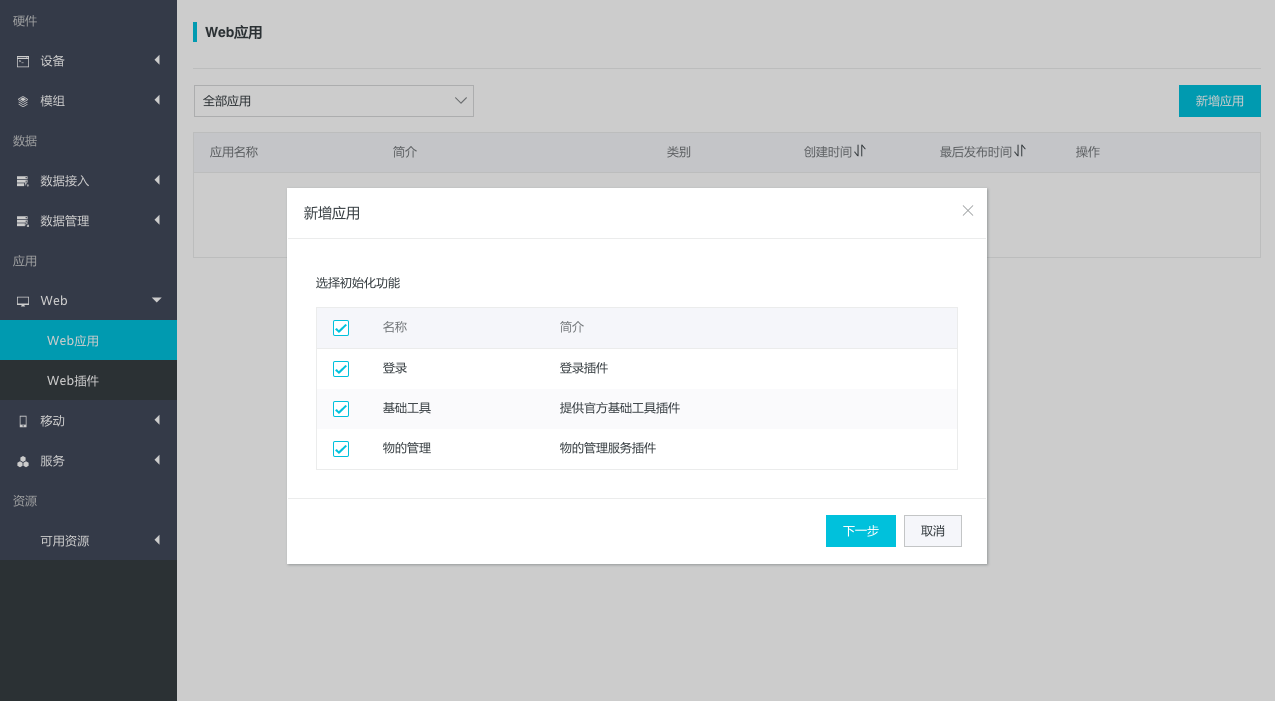Click the Web monitor icon in sidebar

coord(23,301)
